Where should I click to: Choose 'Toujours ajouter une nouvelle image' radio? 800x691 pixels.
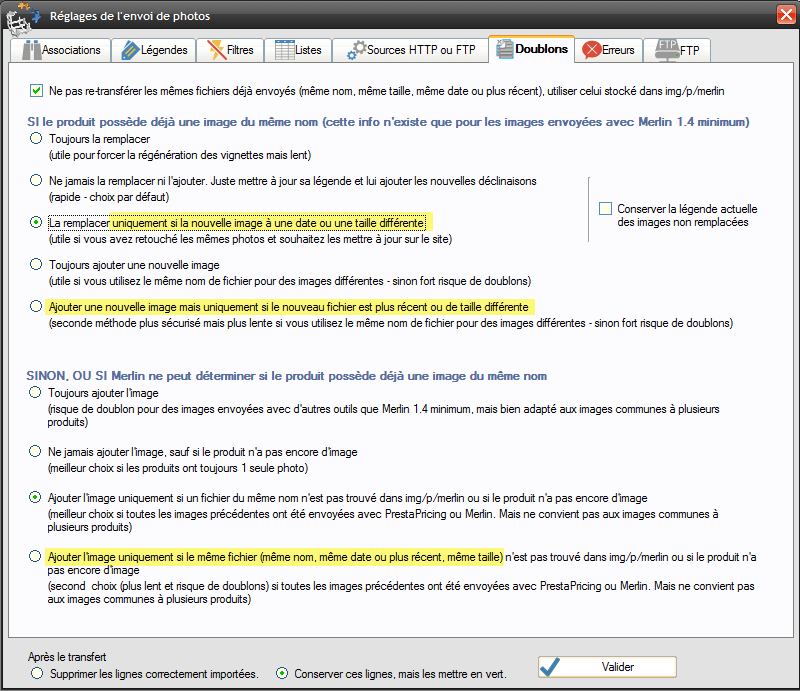click(x=37, y=265)
